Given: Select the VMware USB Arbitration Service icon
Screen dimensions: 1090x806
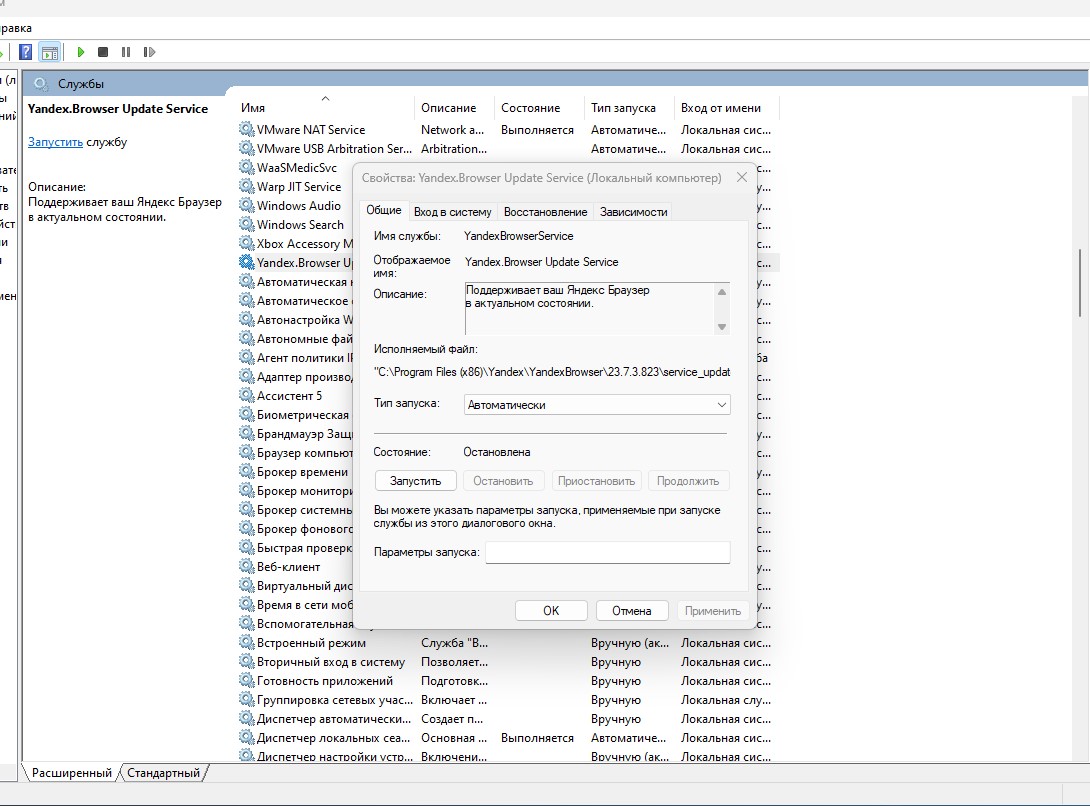Looking at the screenshot, I should click(x=246, y=148).
